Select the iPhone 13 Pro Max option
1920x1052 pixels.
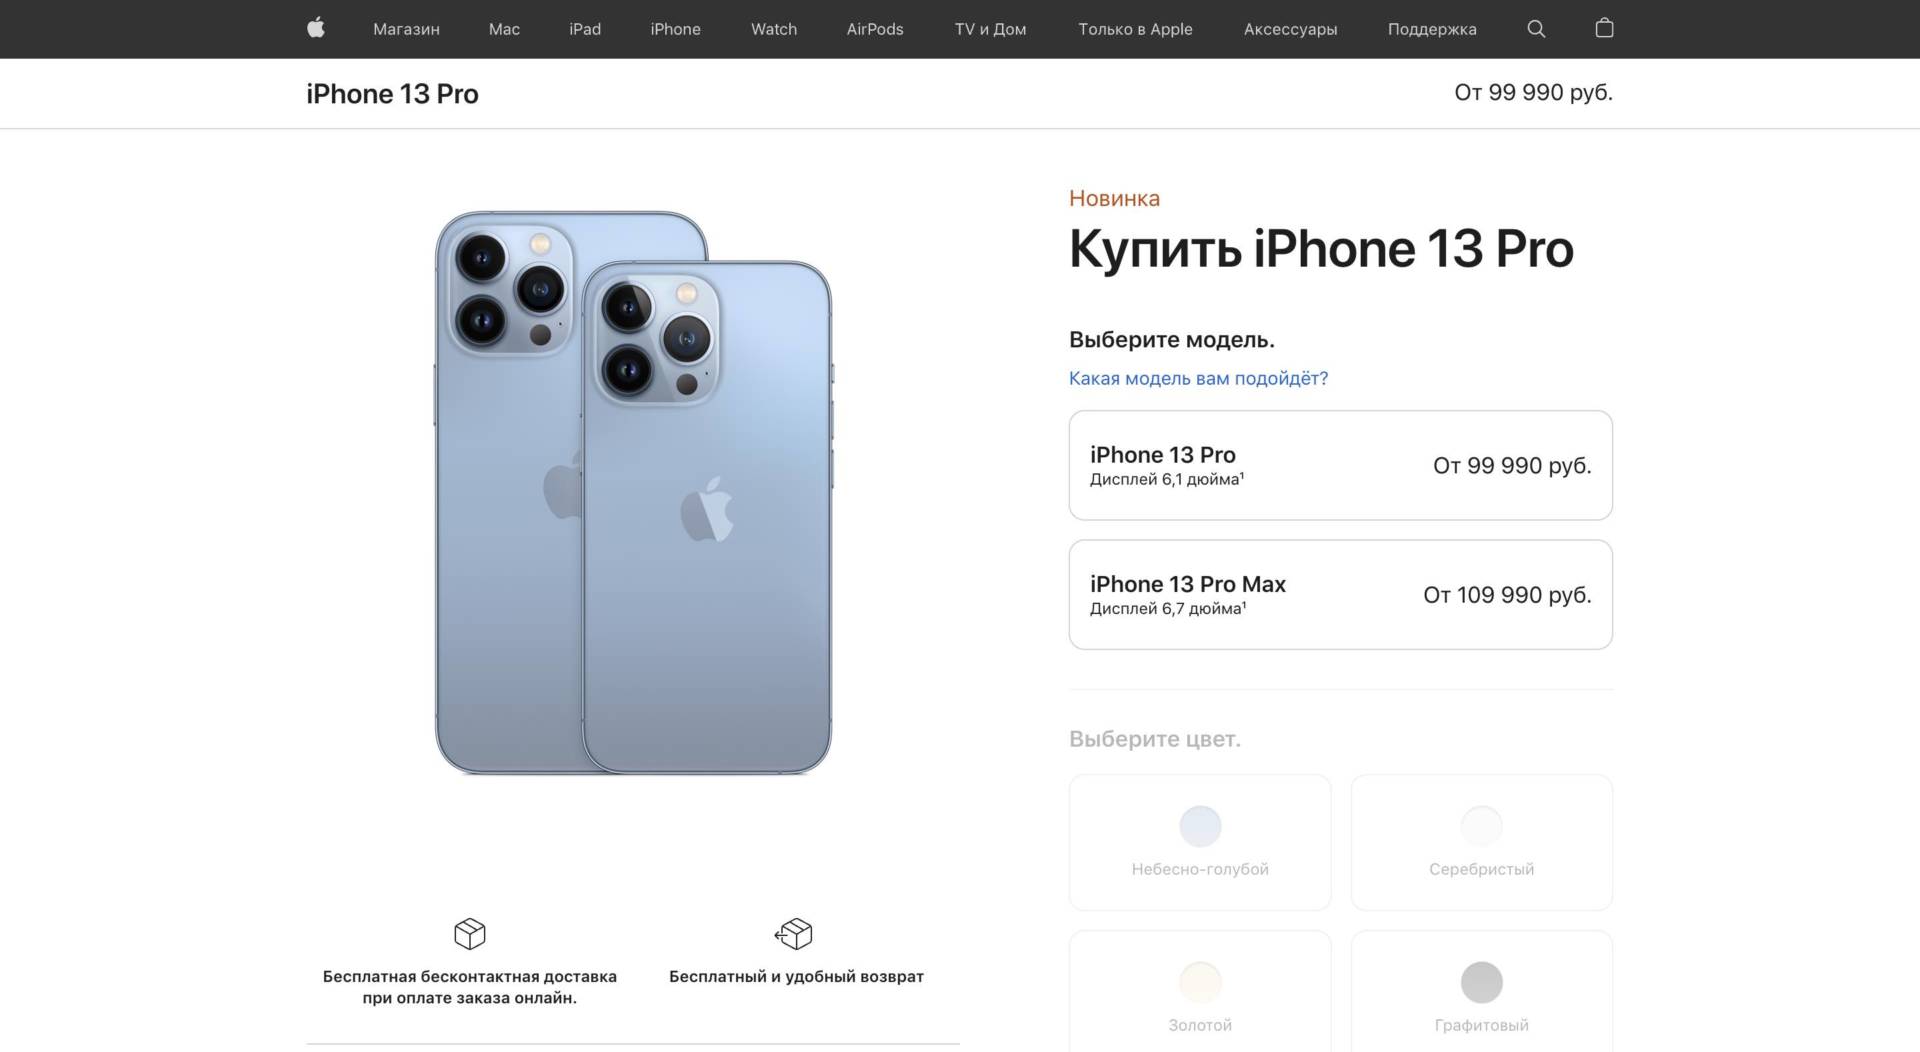click(x=1340, y=595)
